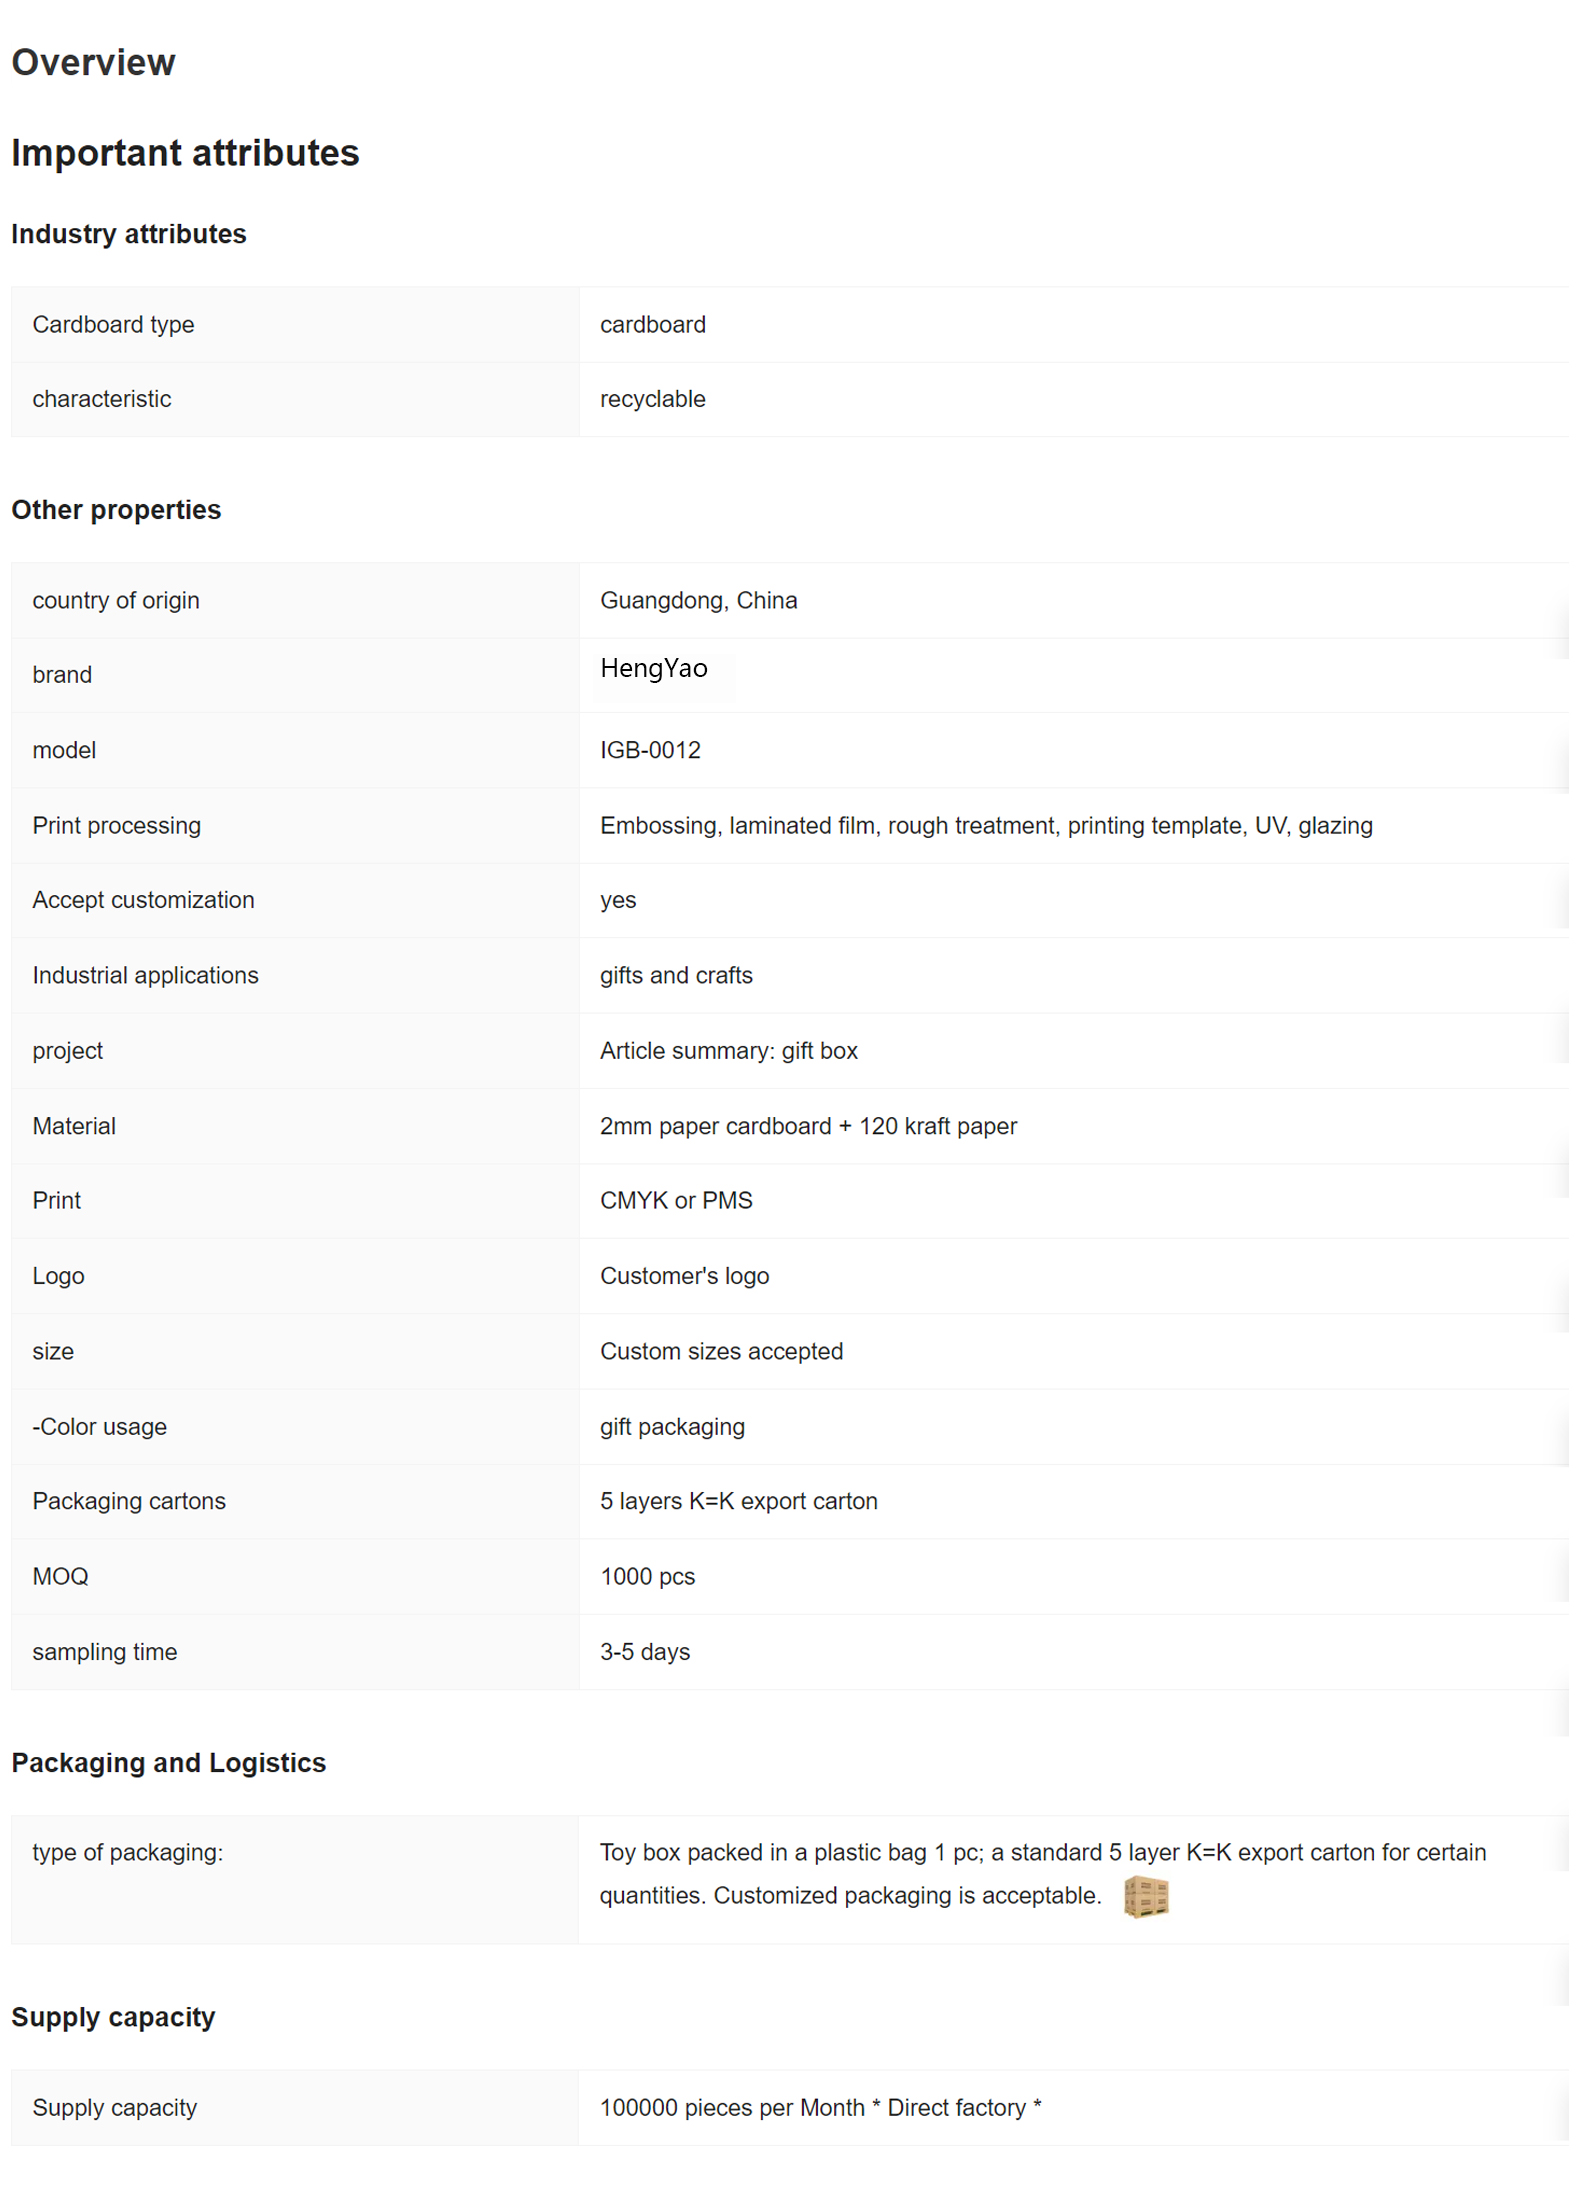This screenshot has height=2202, width=1580.
Task: Click the gifts and crafts value
Action: [676, 975]
